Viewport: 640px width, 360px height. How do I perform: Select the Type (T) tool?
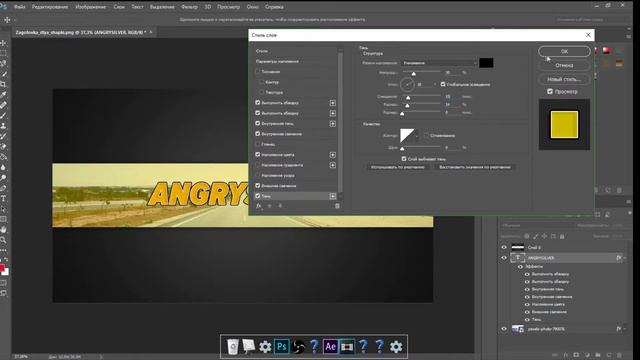pos(3,199)
